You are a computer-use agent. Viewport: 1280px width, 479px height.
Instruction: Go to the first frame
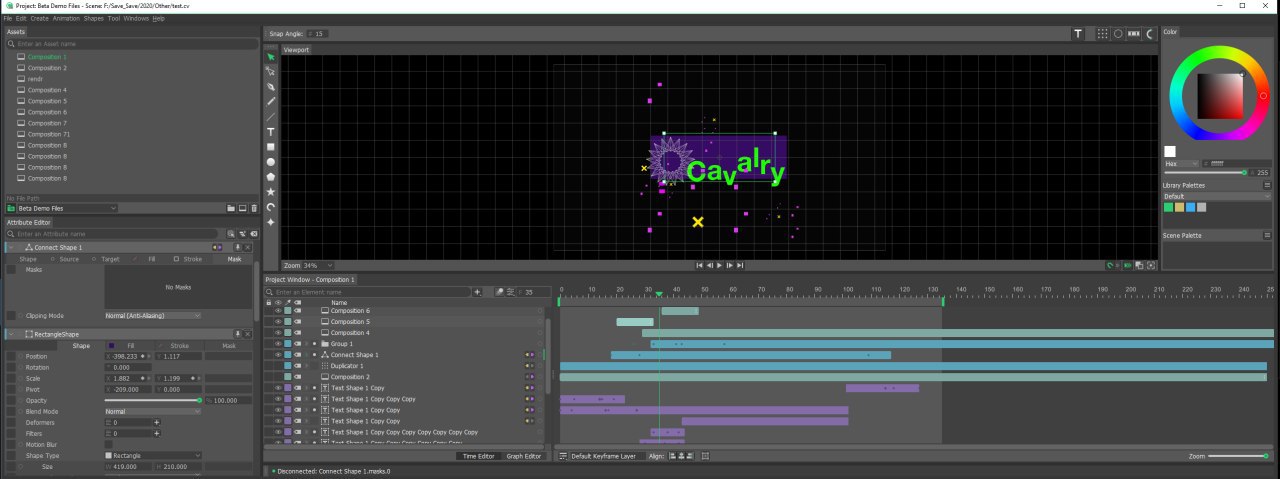tap(699, 265)
